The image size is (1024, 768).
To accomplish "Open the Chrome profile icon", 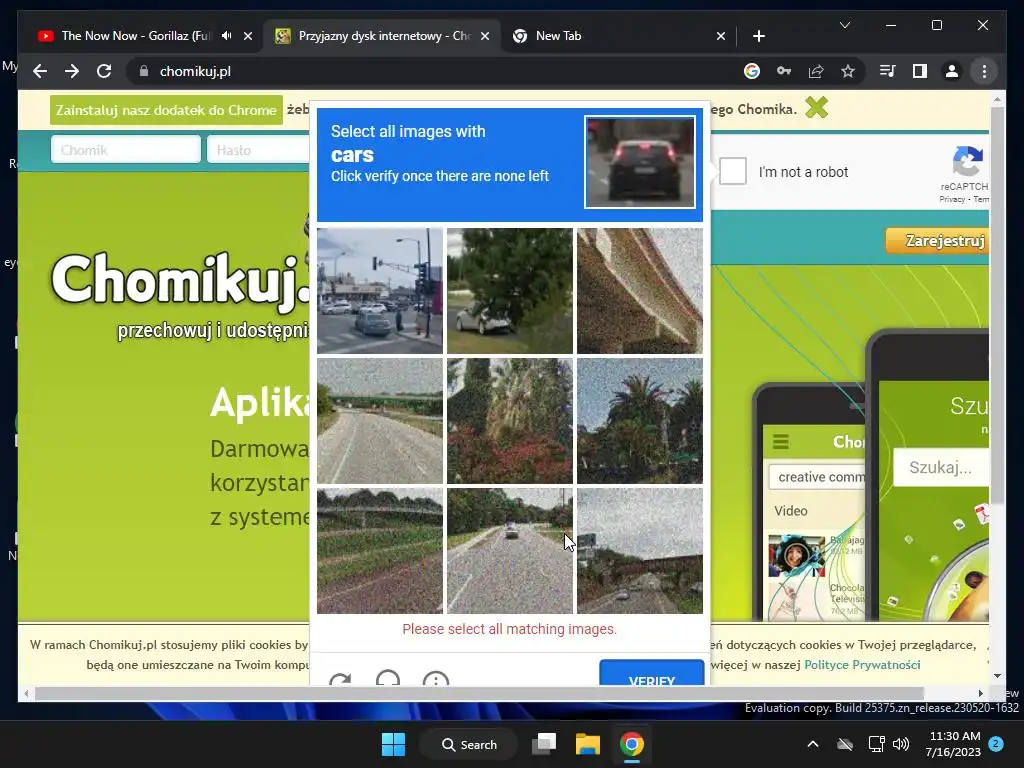I will (x=952, y=71).
